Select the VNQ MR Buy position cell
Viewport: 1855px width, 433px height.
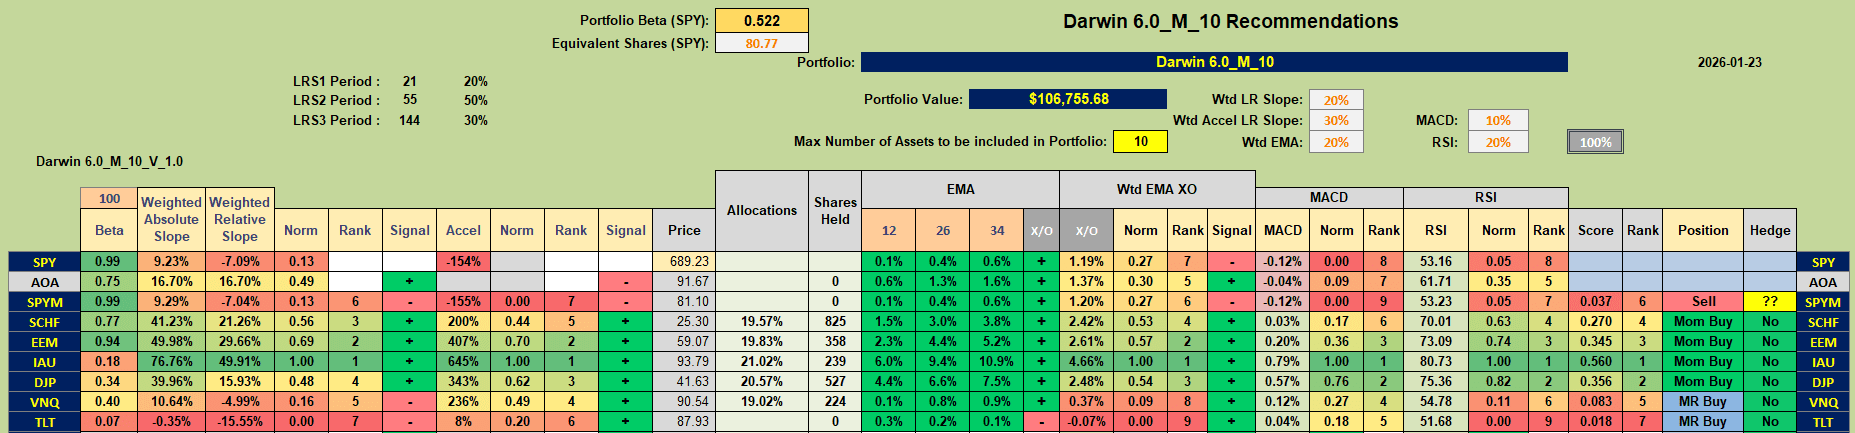1703,401
